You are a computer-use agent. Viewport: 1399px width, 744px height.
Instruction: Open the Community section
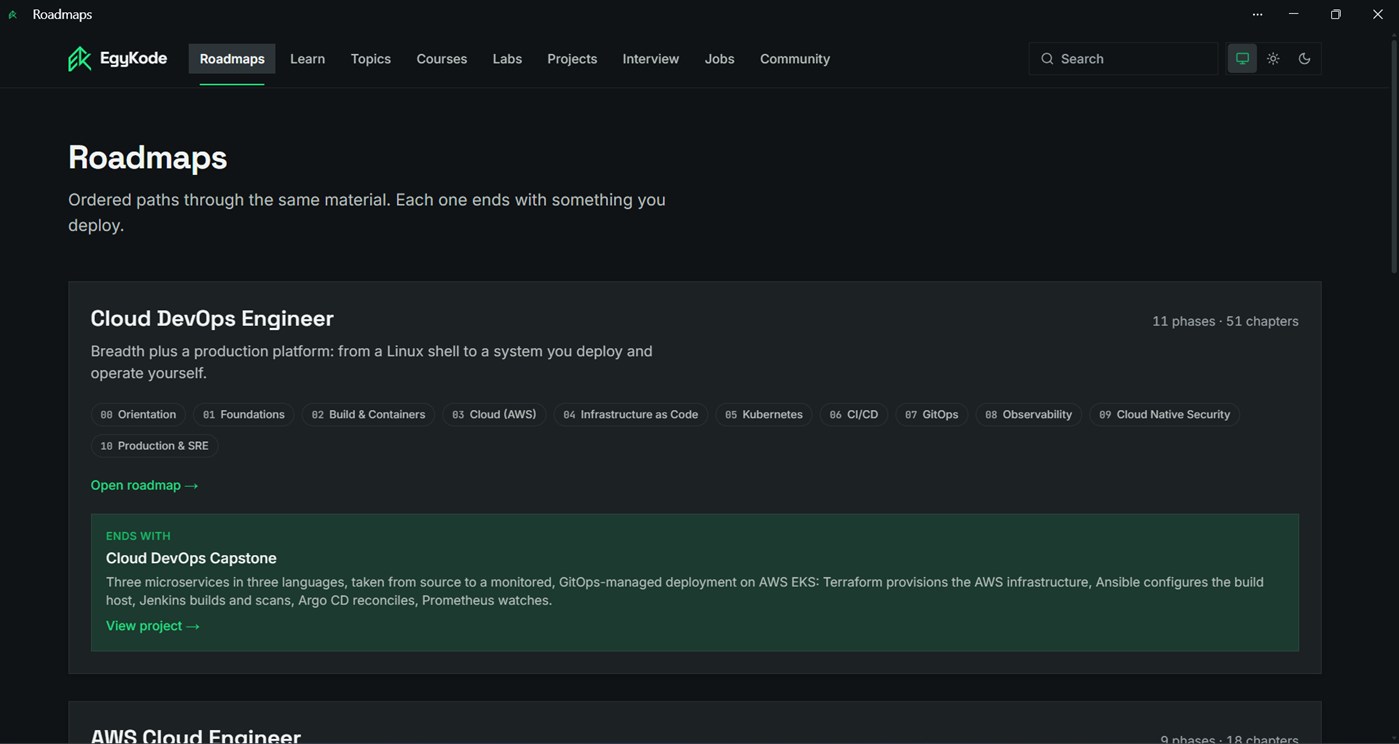[795, 59]
